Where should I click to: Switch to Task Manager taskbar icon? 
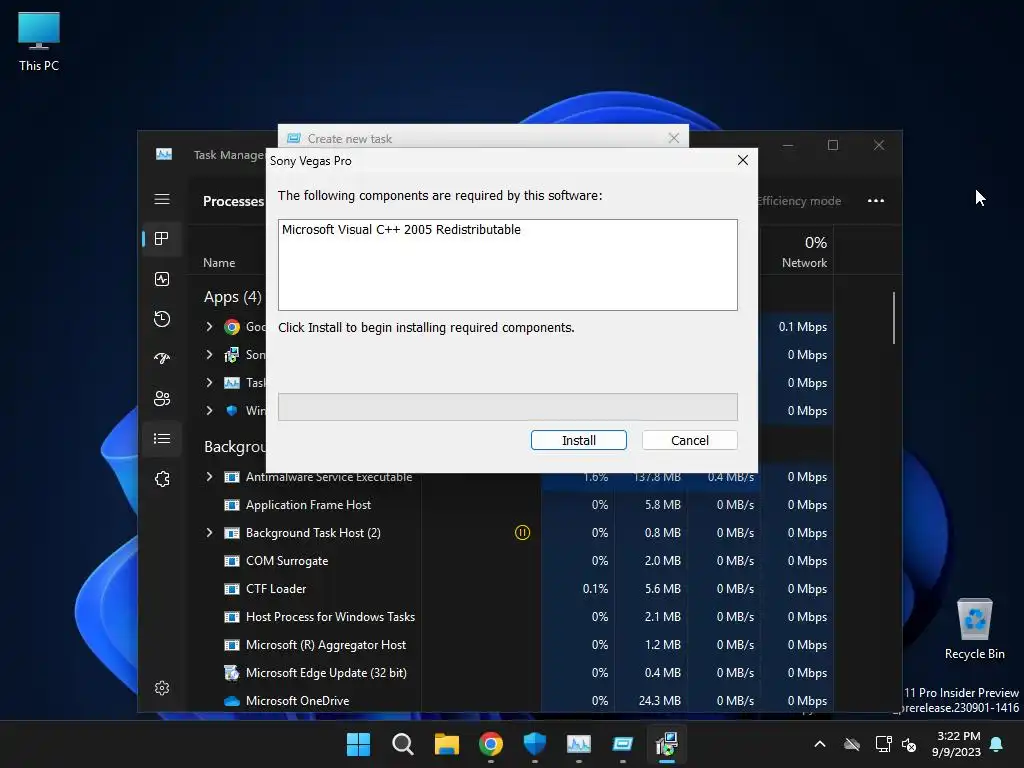tap(579, 744)
